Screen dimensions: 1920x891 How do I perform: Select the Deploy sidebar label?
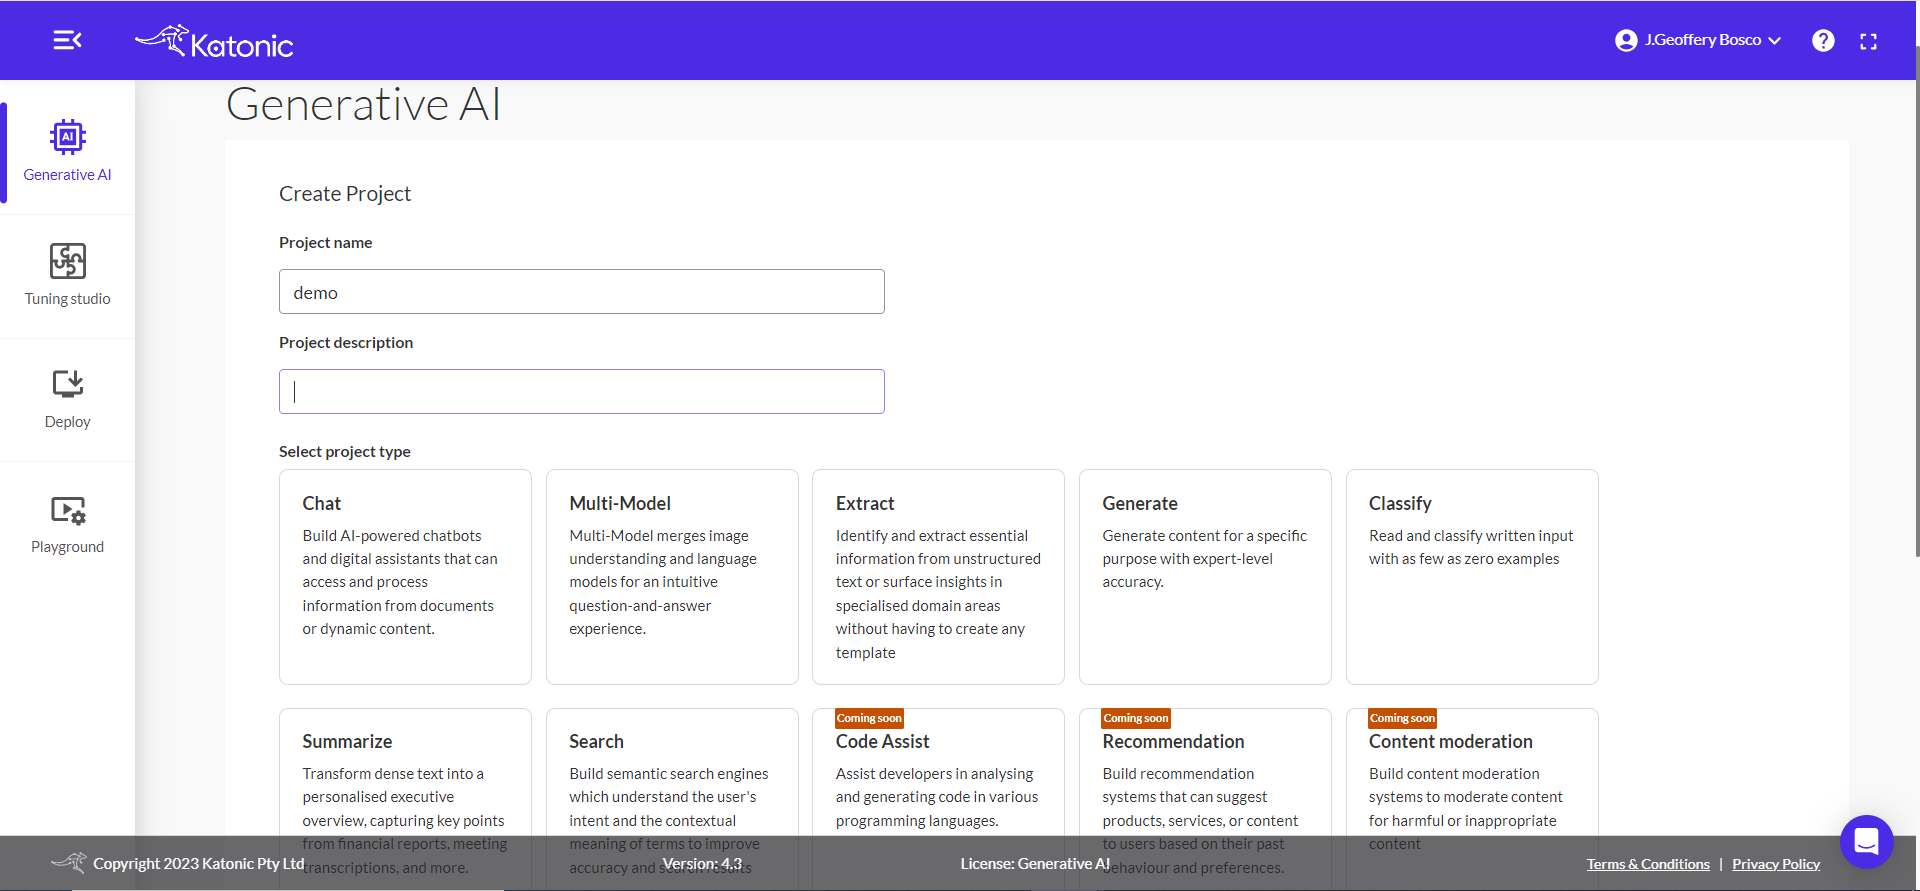click(67, 422)
